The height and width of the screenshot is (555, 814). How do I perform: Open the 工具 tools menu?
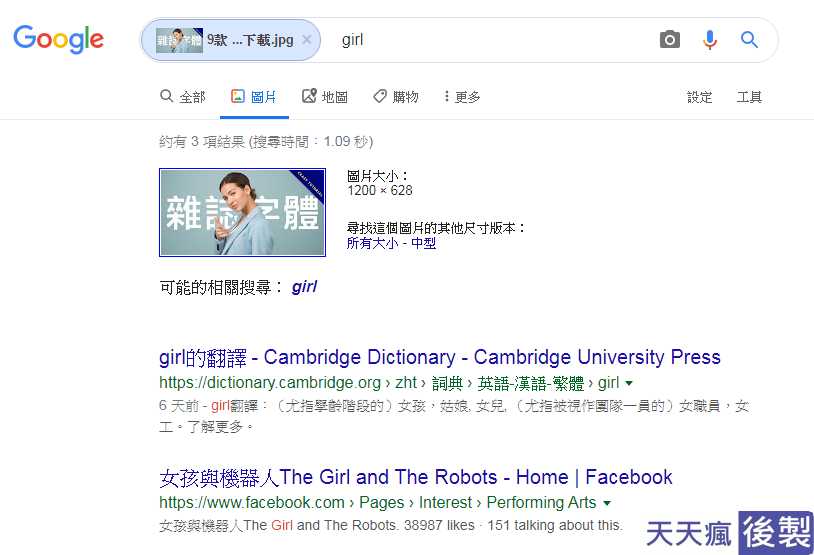pyautogui.click(x=749, y=97)
